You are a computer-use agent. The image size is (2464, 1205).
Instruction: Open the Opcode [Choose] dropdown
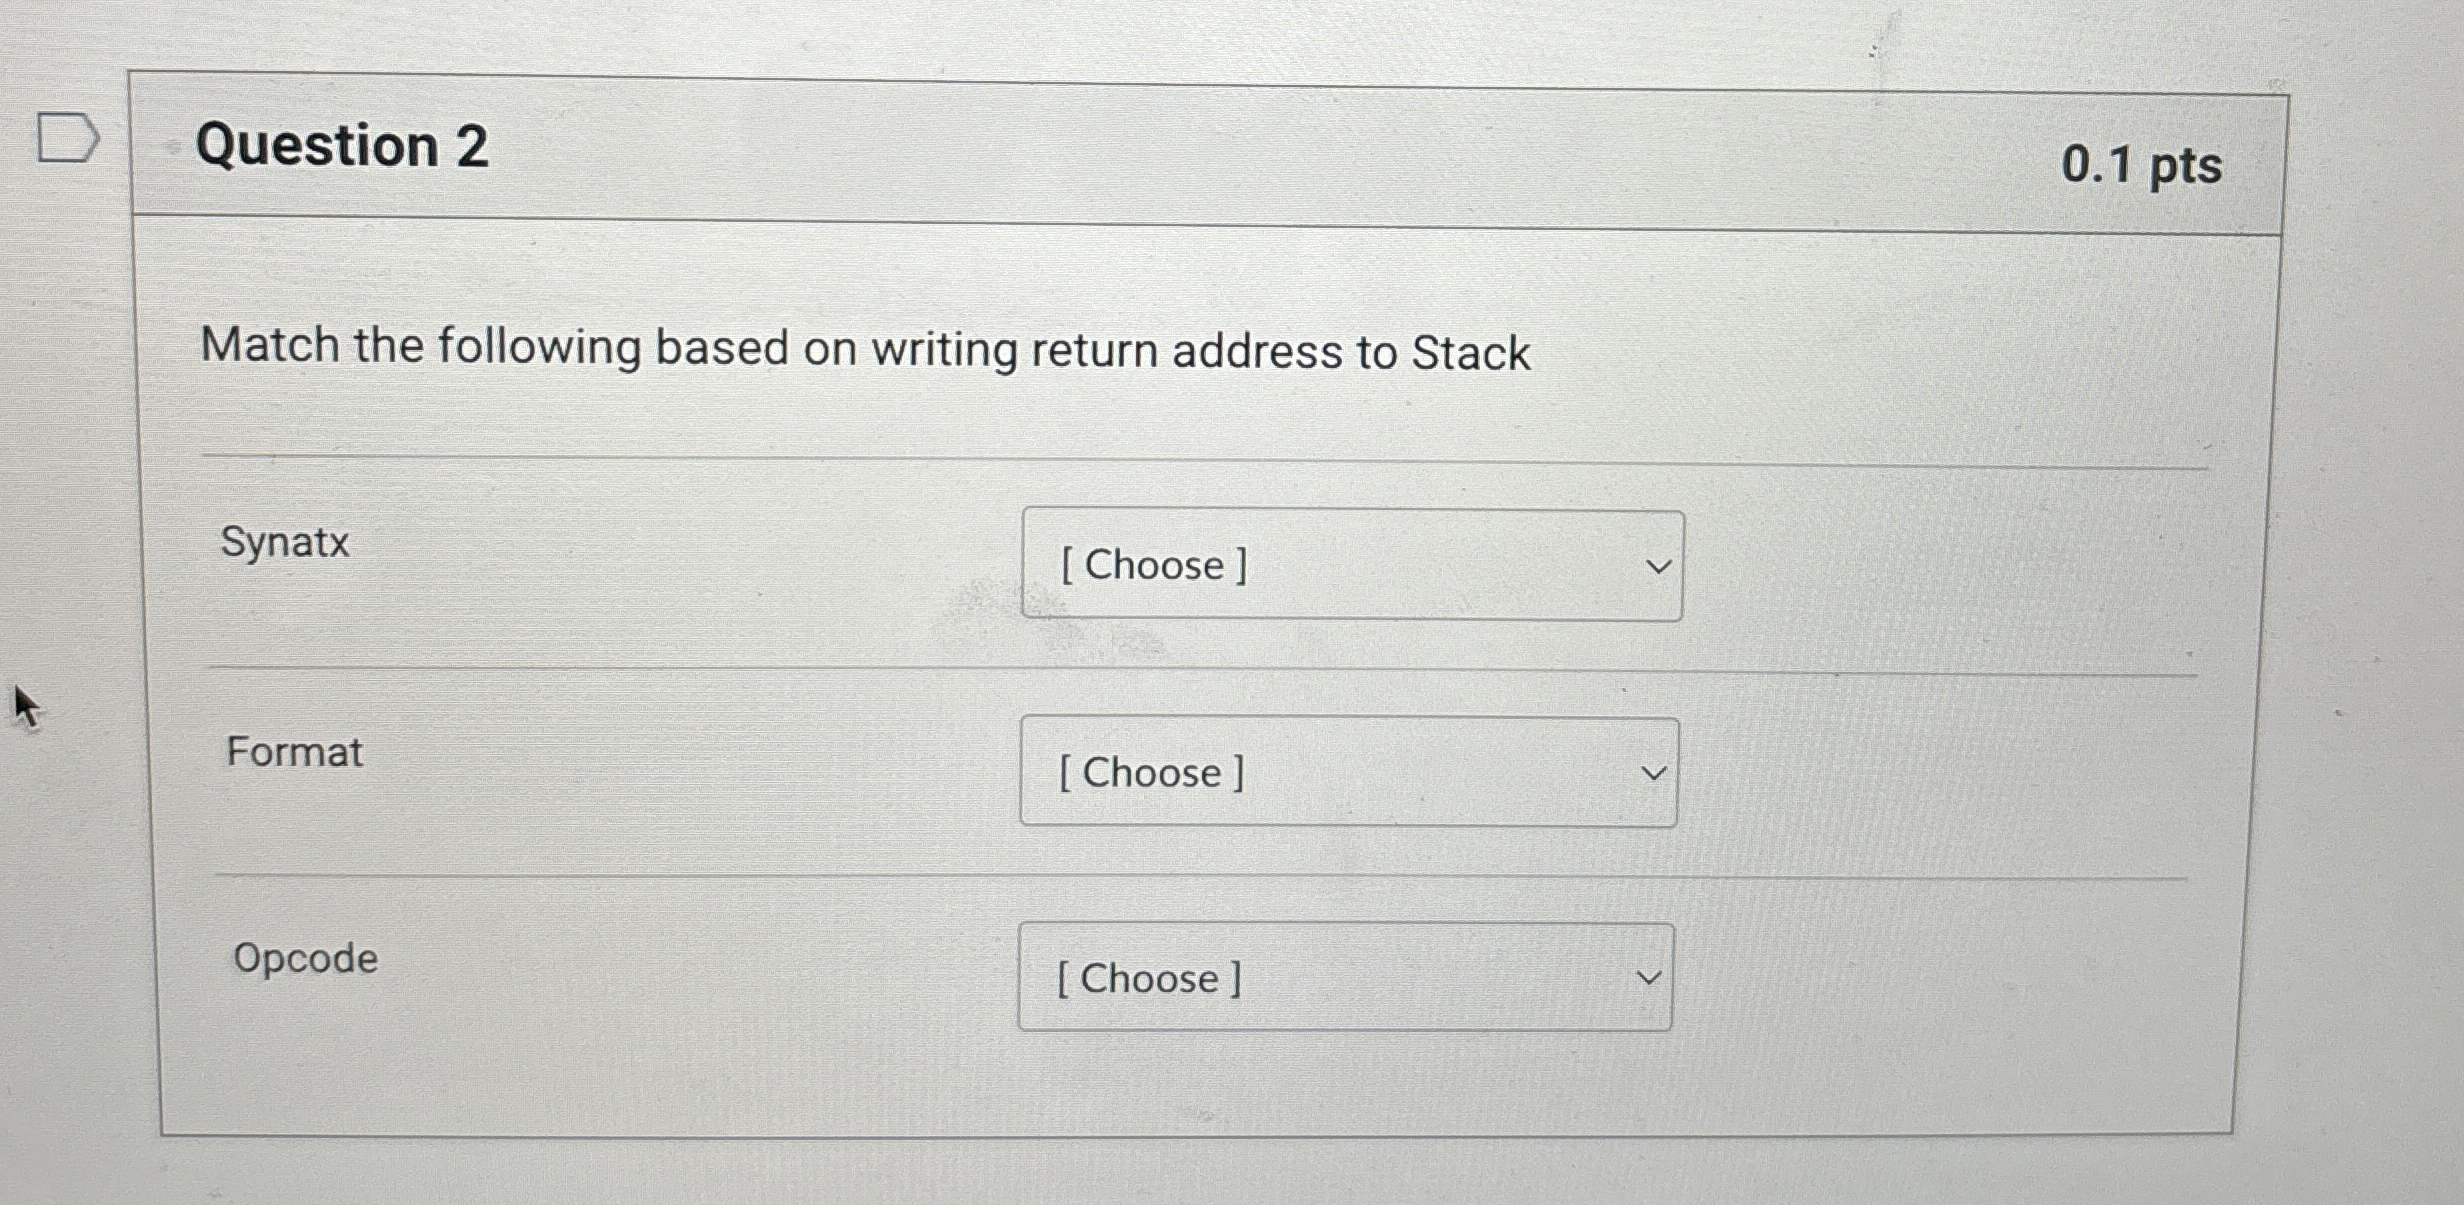click(x=1344, y=978)
